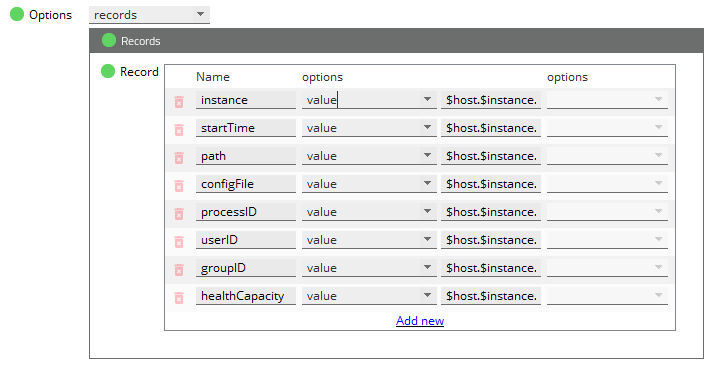Edit the startTime name field
Image resolution: width=717 pixels, height=368 pixels.
point(246,128)
